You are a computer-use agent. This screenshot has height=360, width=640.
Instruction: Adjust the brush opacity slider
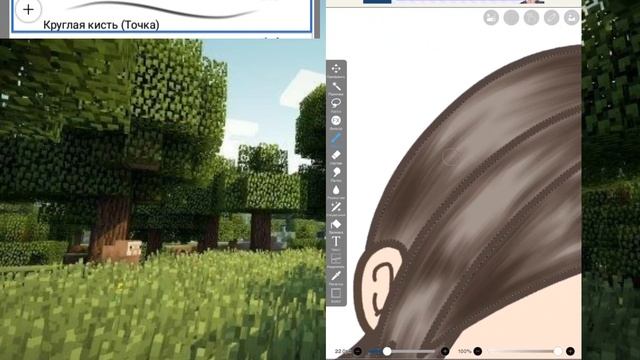click(524, 351)
